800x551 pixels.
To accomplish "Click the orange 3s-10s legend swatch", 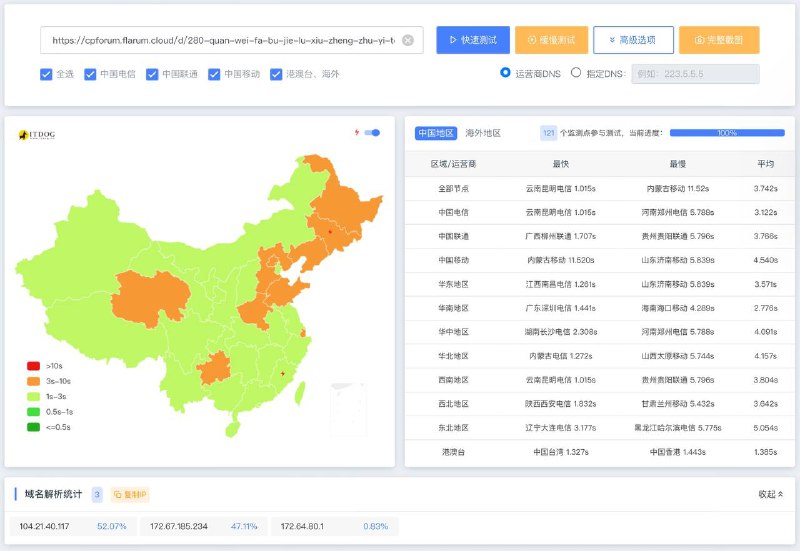I will click(x=33, y=381).
